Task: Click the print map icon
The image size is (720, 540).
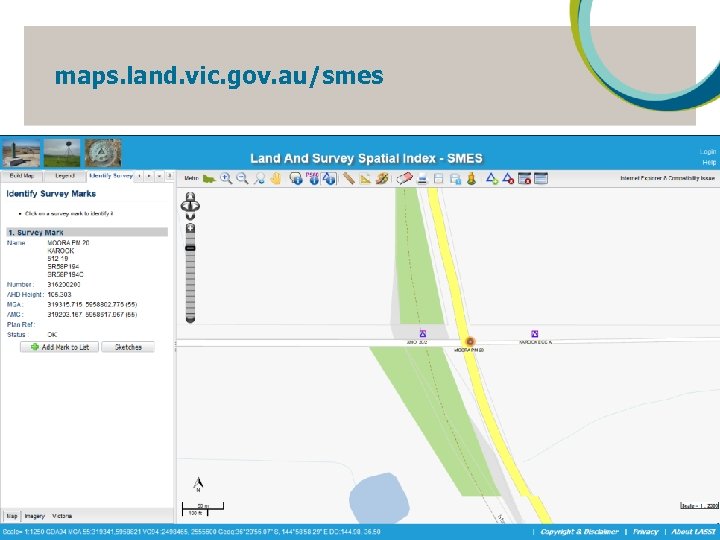Action: point(422,179)
